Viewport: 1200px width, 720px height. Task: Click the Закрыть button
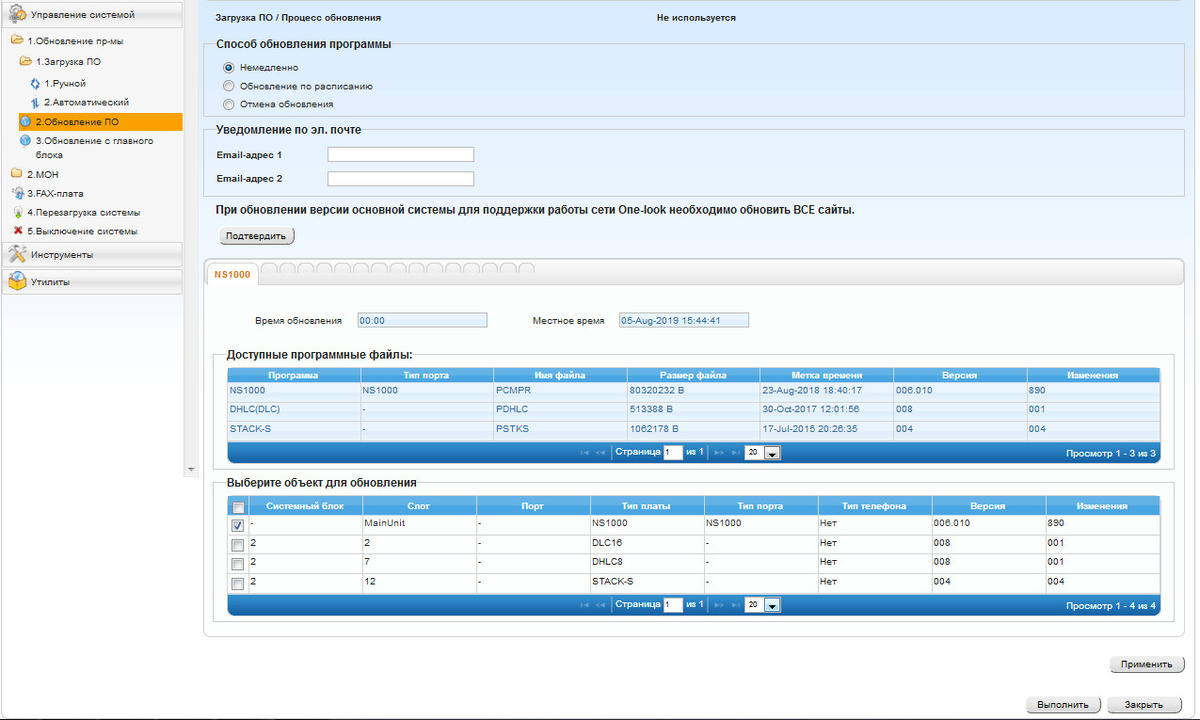(x=1146, y=704)
